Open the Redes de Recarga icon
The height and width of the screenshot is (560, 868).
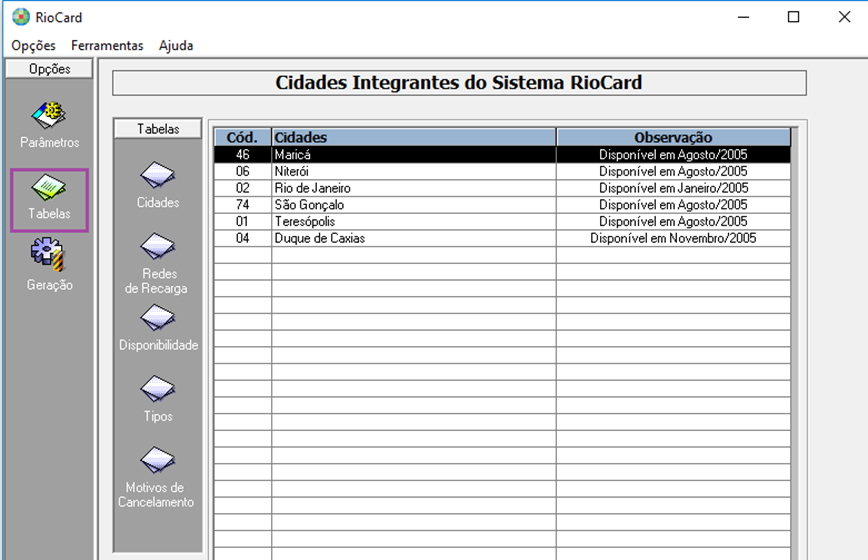(x=158, y=246)
